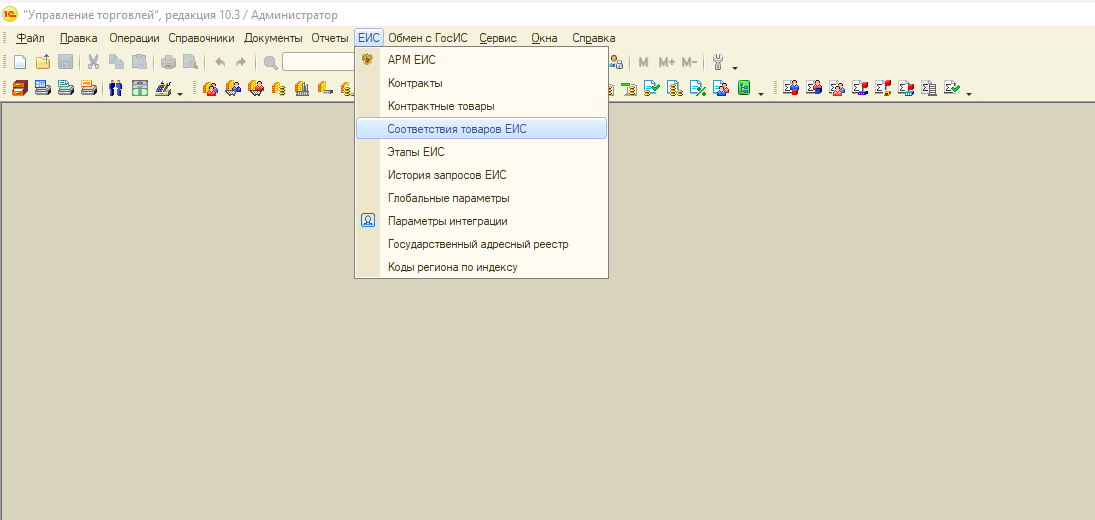Click the Print preview icon

pos(190,61)
